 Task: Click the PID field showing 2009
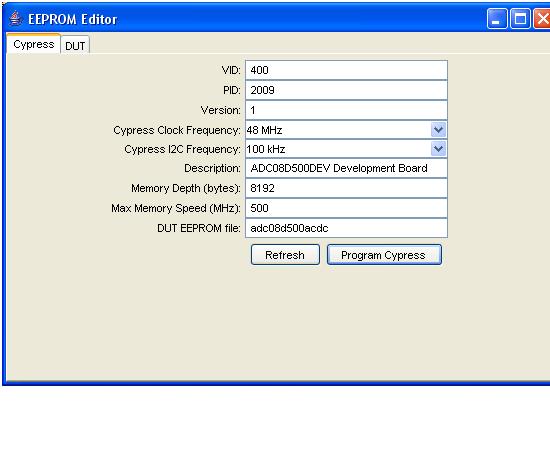coord(346,90)
